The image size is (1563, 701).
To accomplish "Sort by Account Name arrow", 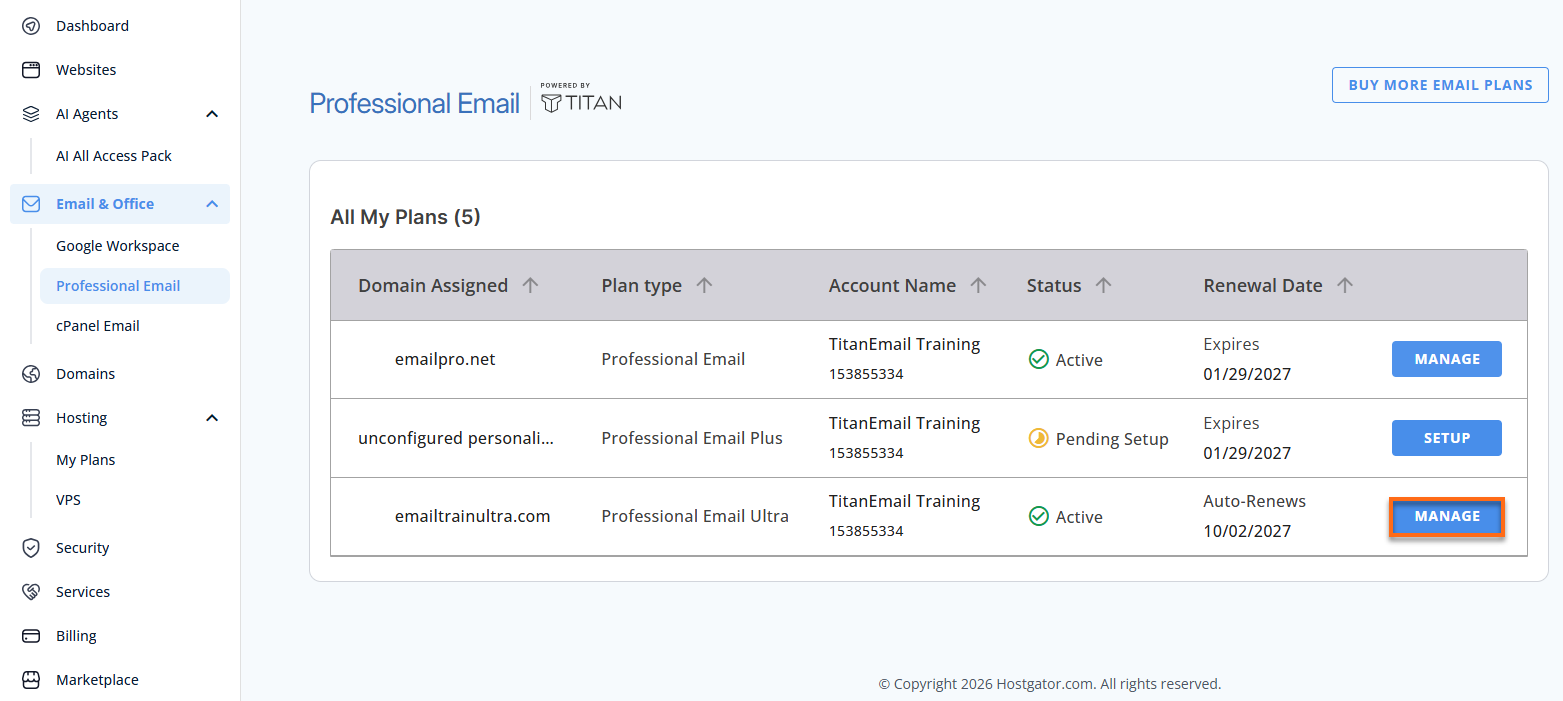I will point(979,285).
